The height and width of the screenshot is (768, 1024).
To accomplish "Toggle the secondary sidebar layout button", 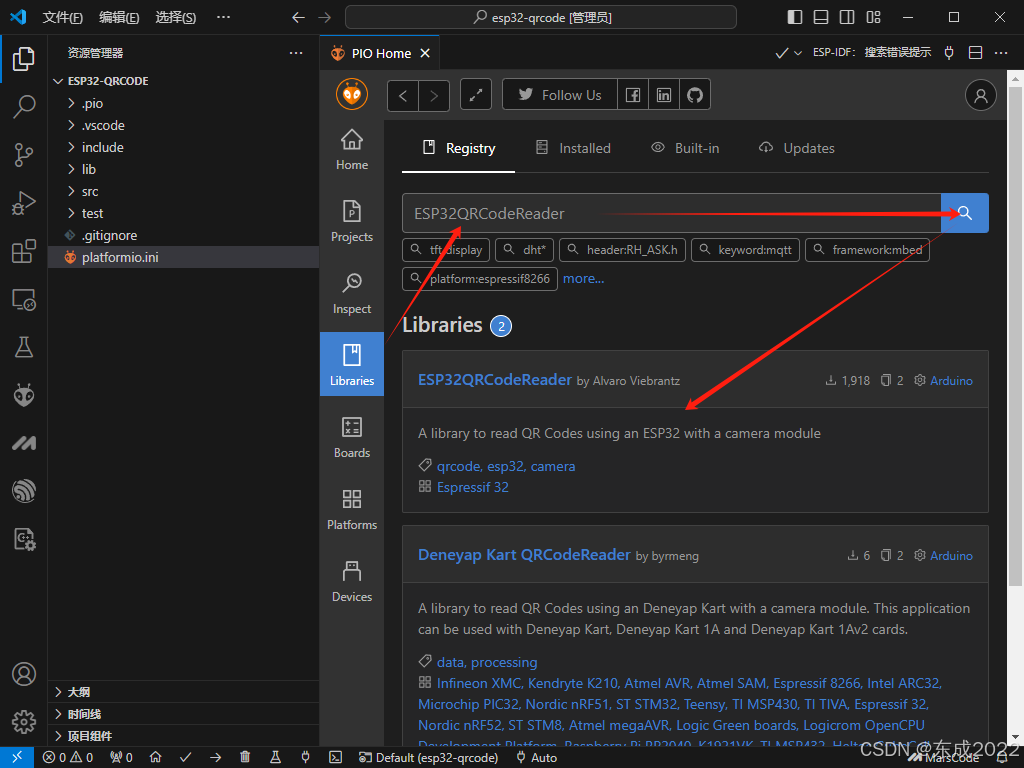I will click(847, 17).
